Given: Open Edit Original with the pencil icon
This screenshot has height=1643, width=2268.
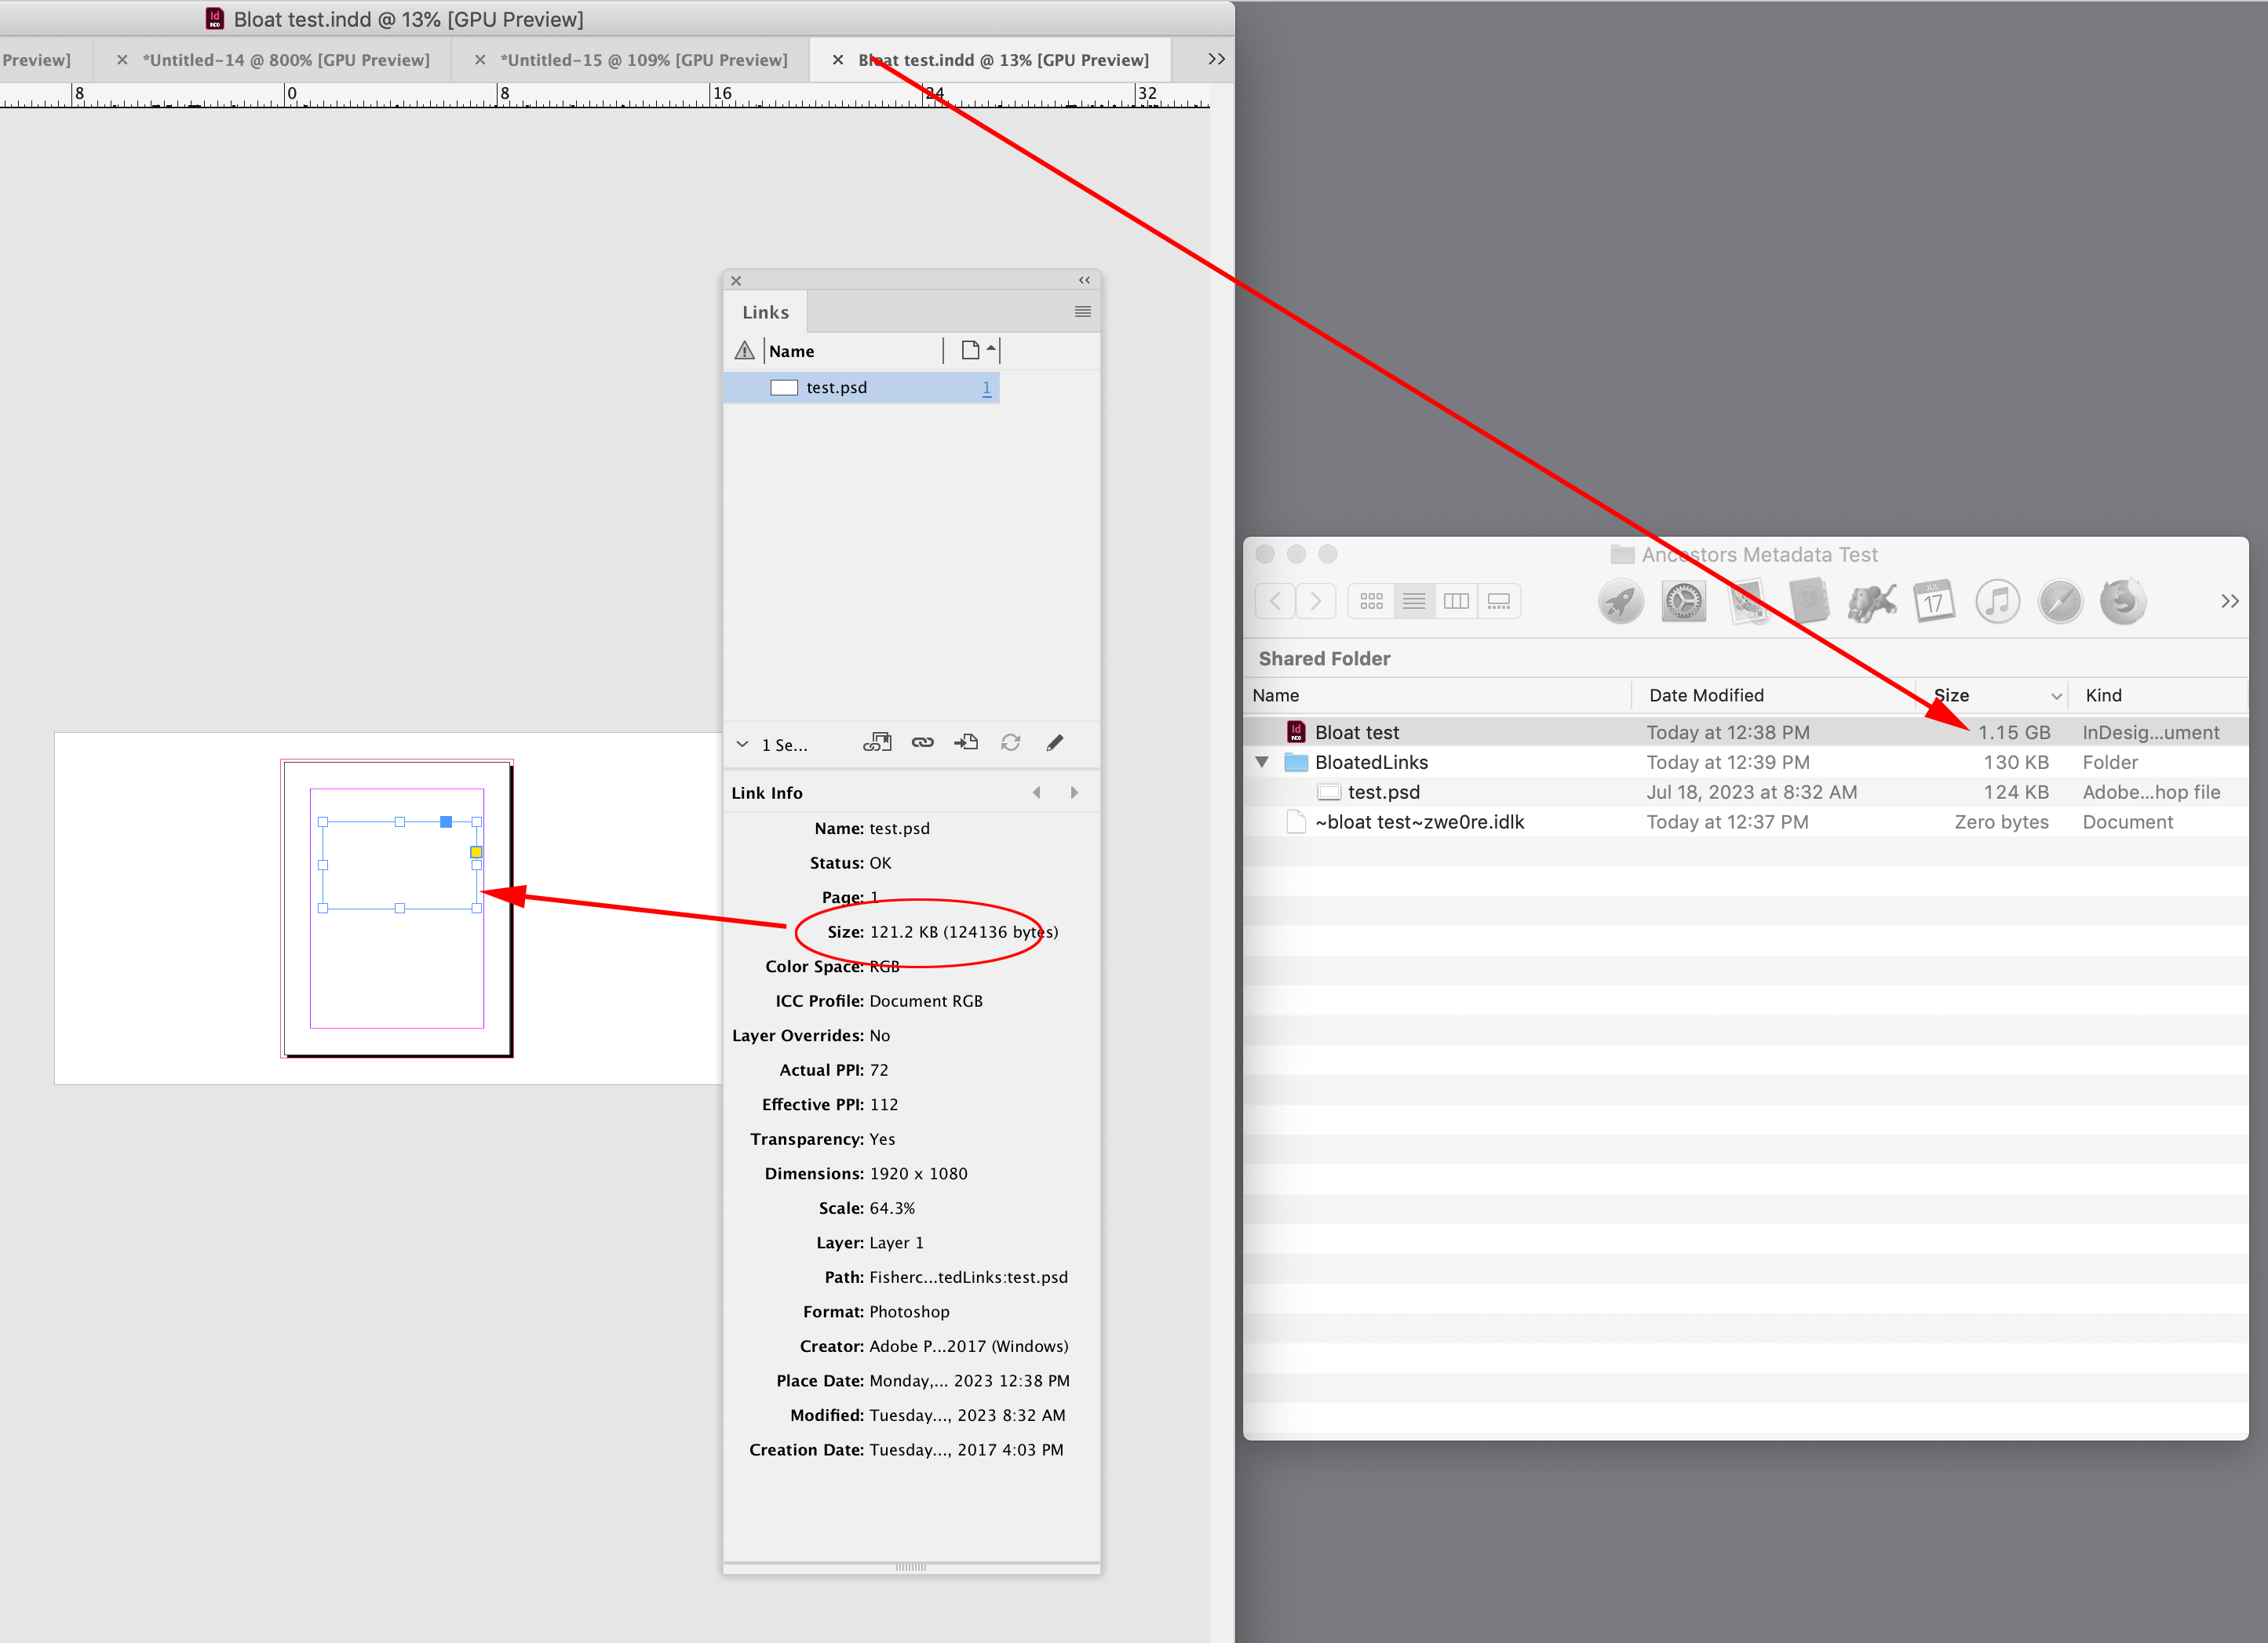Looking at the screenshot, I should (x=1054, y=743).
